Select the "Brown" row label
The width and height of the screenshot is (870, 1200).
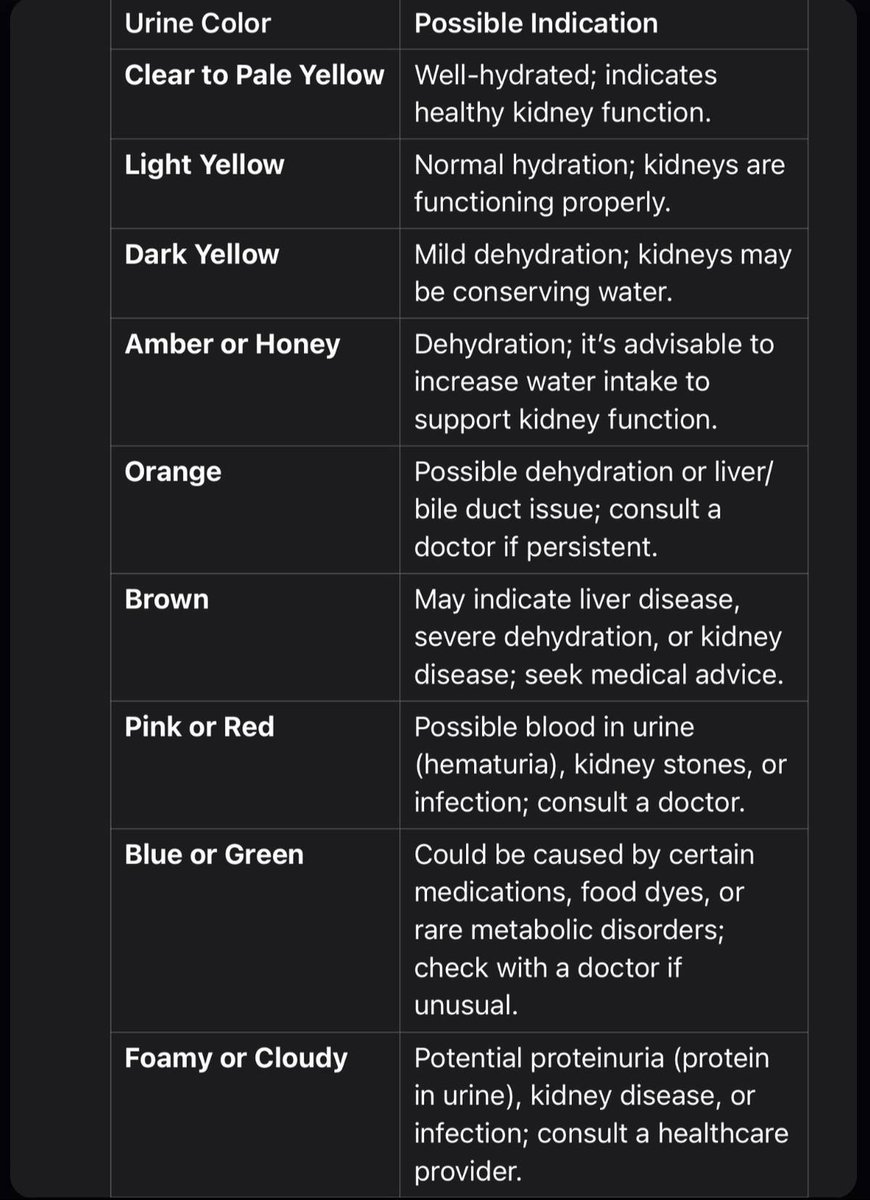click(x=167, y=599)
